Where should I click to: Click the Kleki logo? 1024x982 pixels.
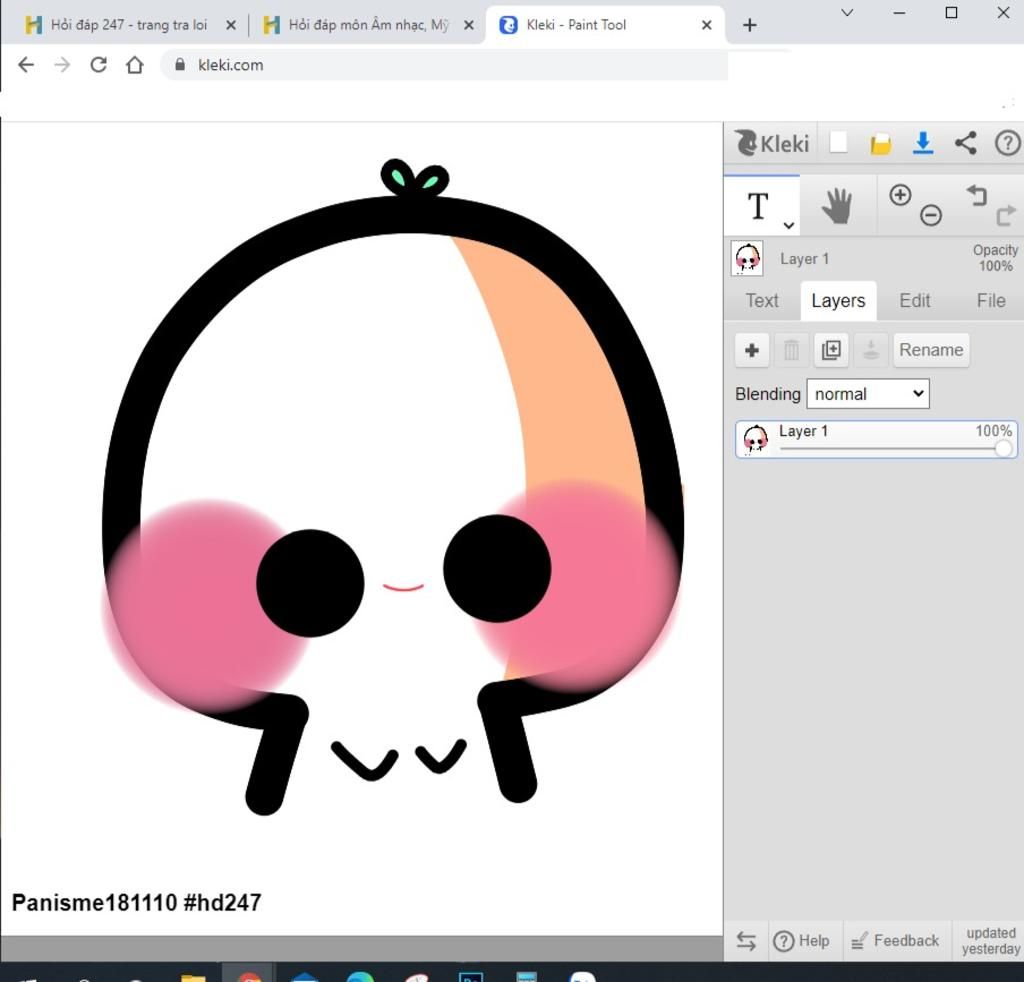772,143
